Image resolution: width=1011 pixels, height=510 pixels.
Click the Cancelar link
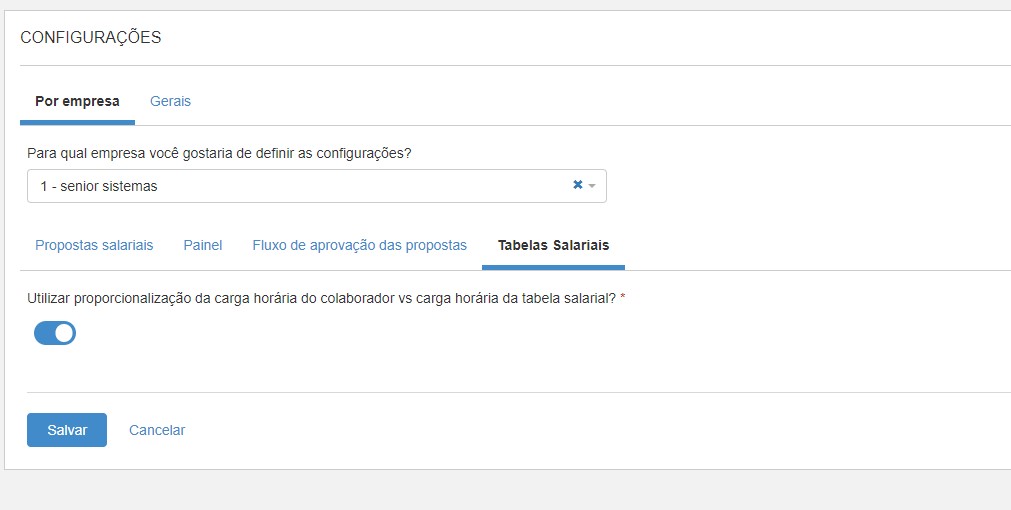click(157, 430)
